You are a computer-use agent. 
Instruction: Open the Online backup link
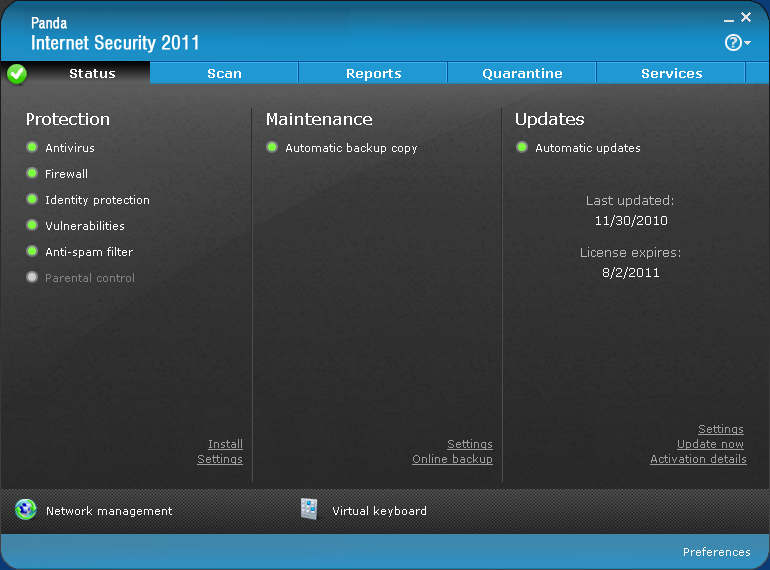point(452,459)
